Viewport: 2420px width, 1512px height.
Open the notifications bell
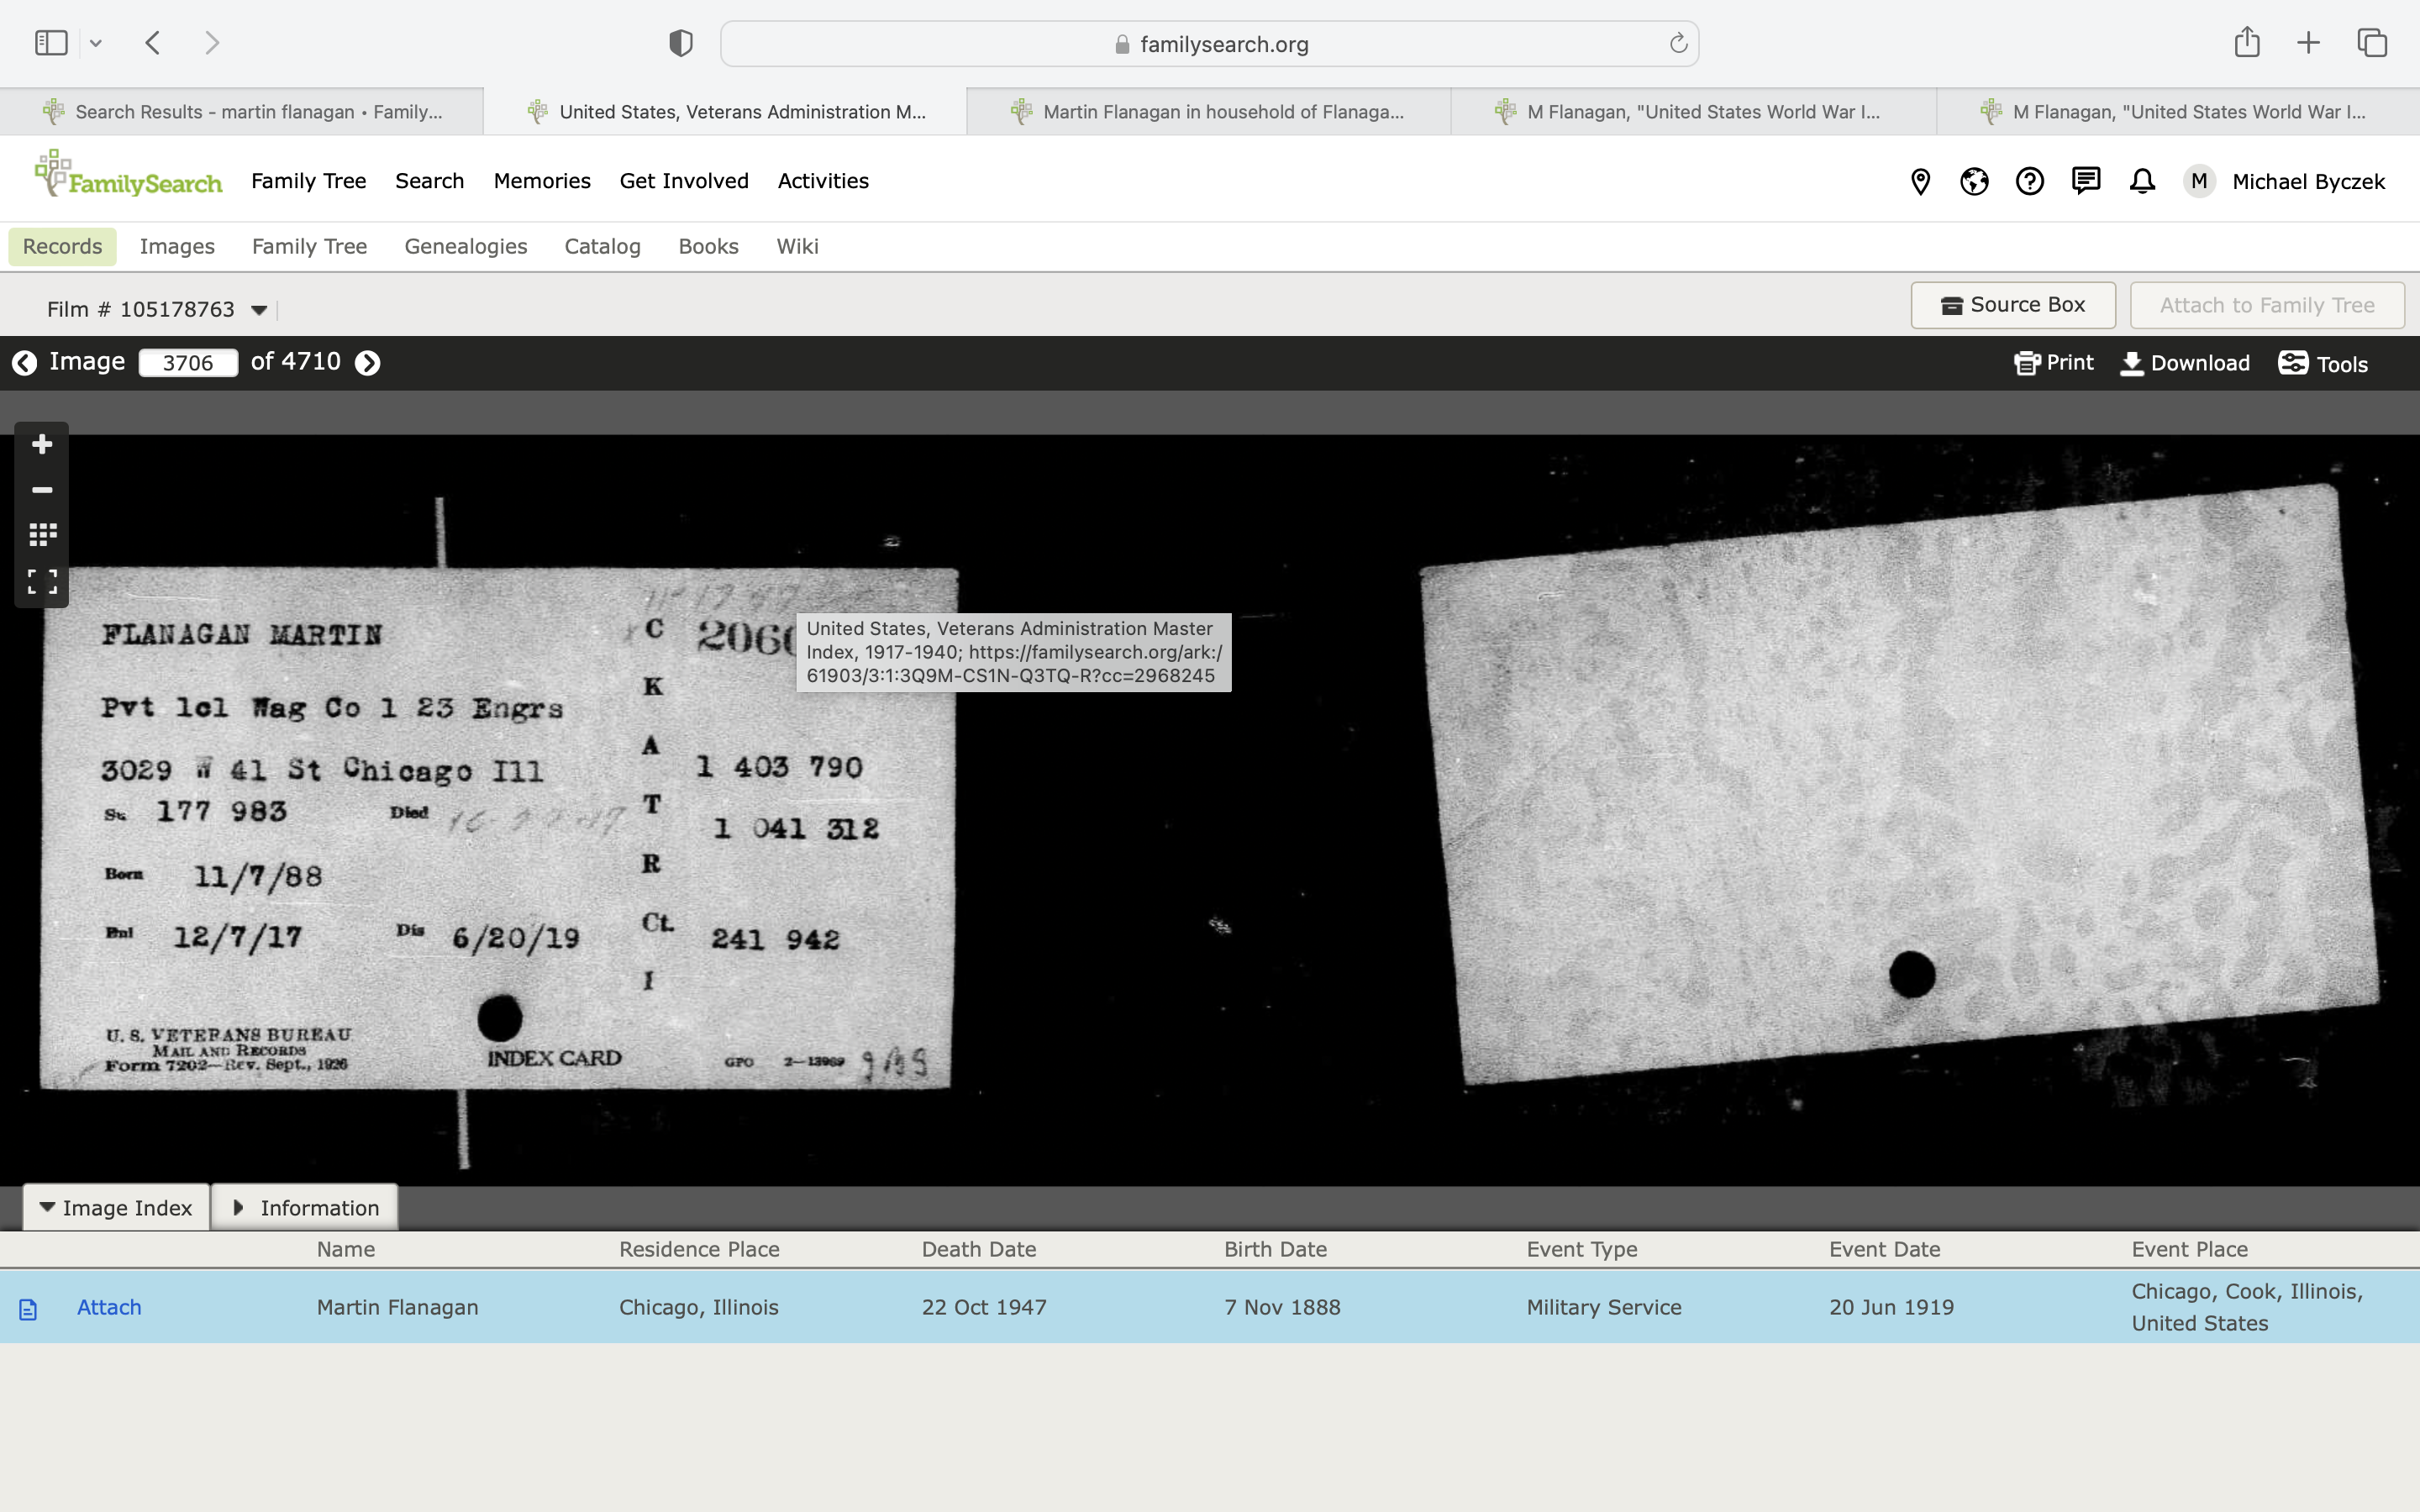tap(2141, 181)
